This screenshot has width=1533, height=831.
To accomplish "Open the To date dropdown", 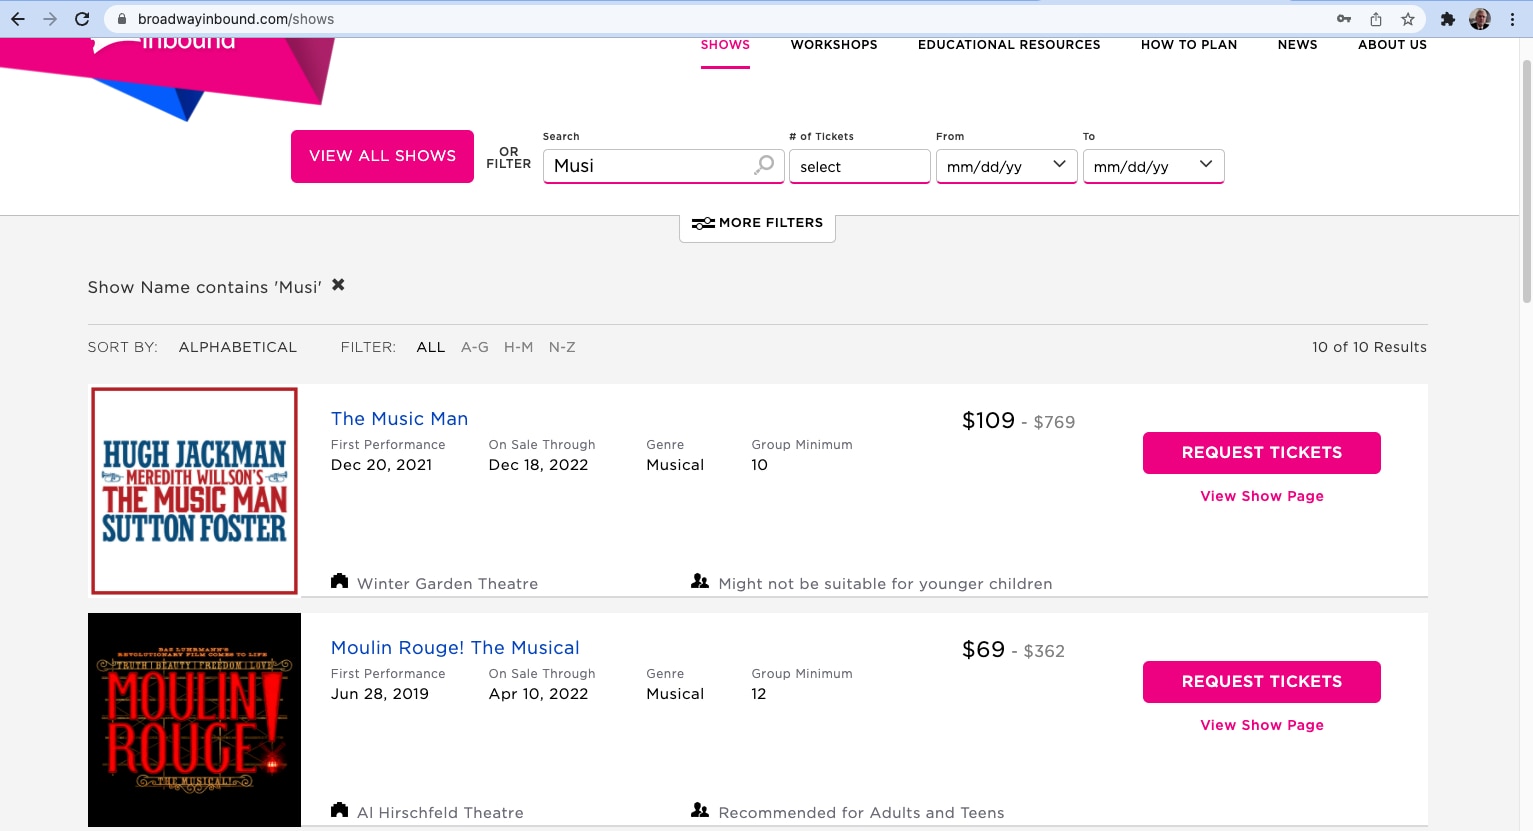I will (x=1153, y=166).
